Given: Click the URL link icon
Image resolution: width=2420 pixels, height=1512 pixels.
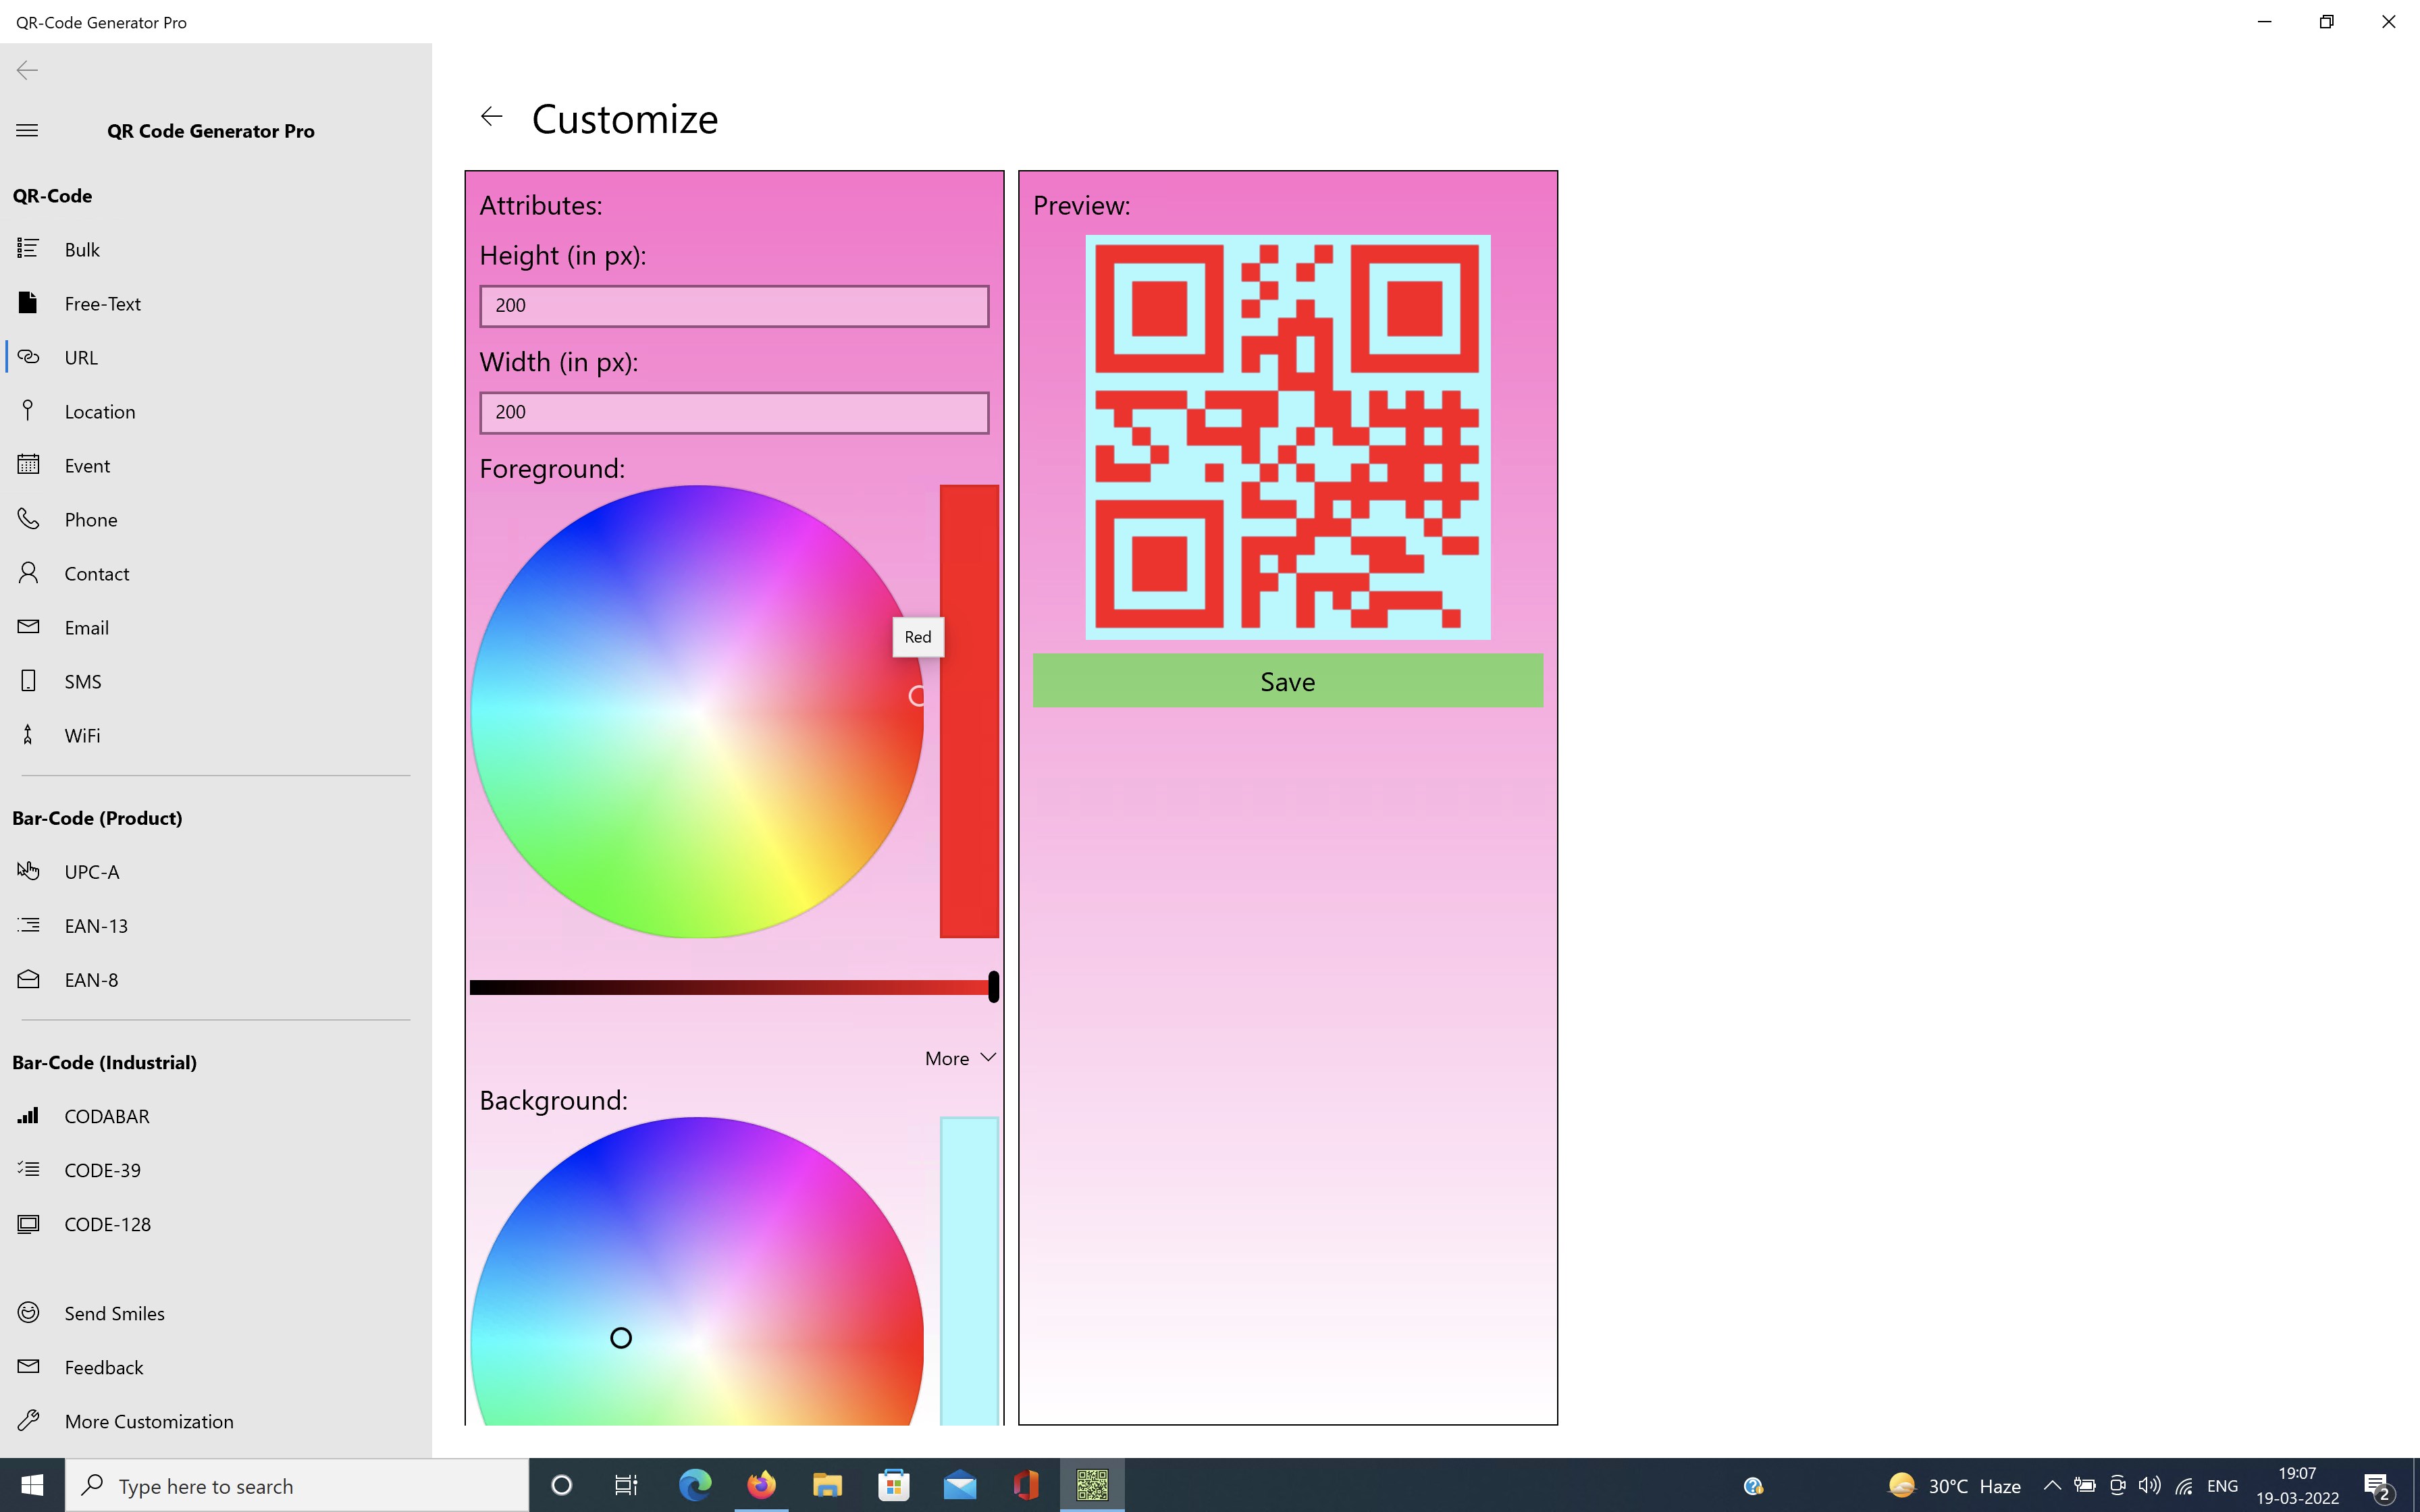Looking at the screenshot, I should (28, 356).
